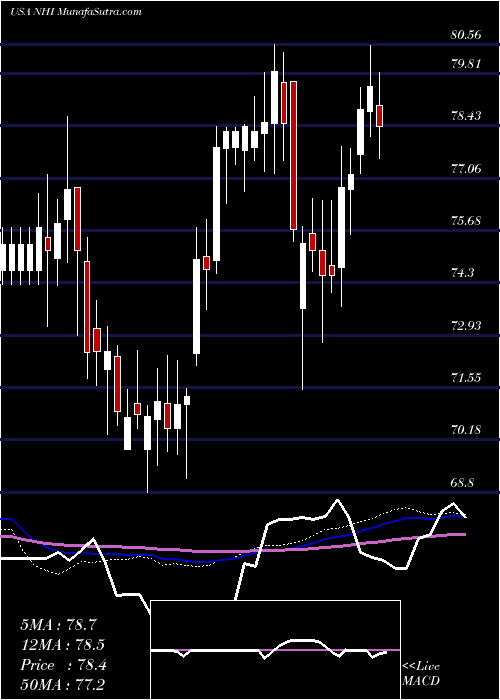Click the 78.43 price level label
This screenshot has width=500, height=700.
pos(466,116)
